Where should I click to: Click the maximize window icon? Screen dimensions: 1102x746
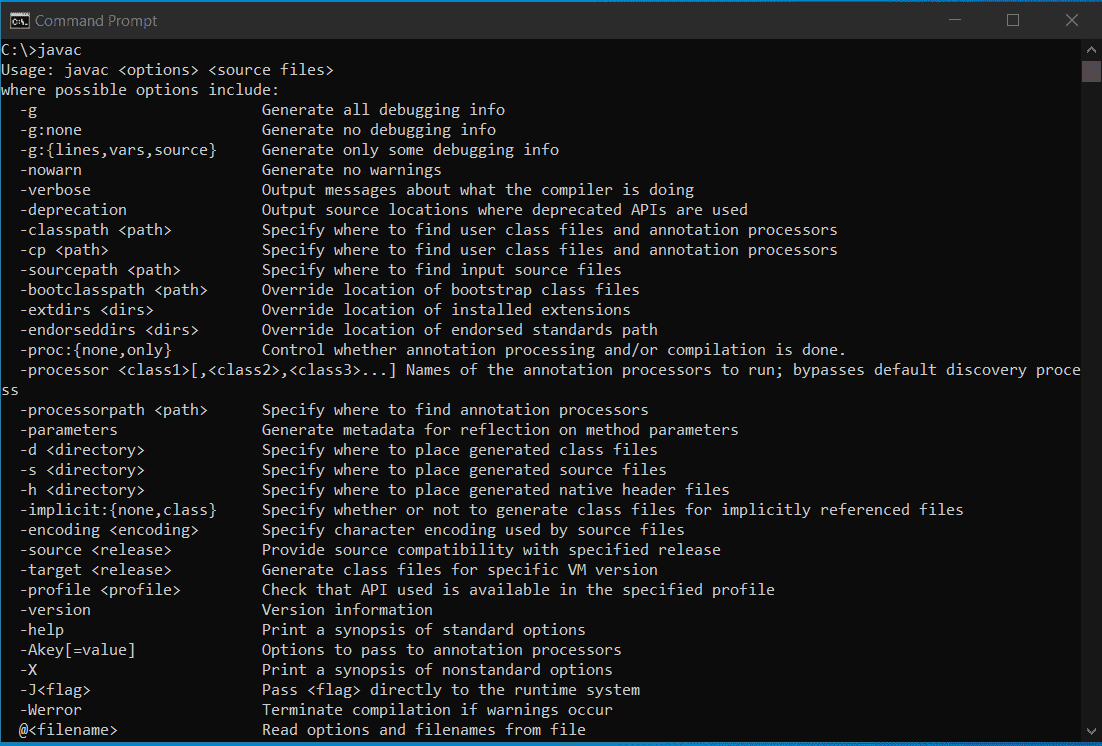pos(1013,20)
